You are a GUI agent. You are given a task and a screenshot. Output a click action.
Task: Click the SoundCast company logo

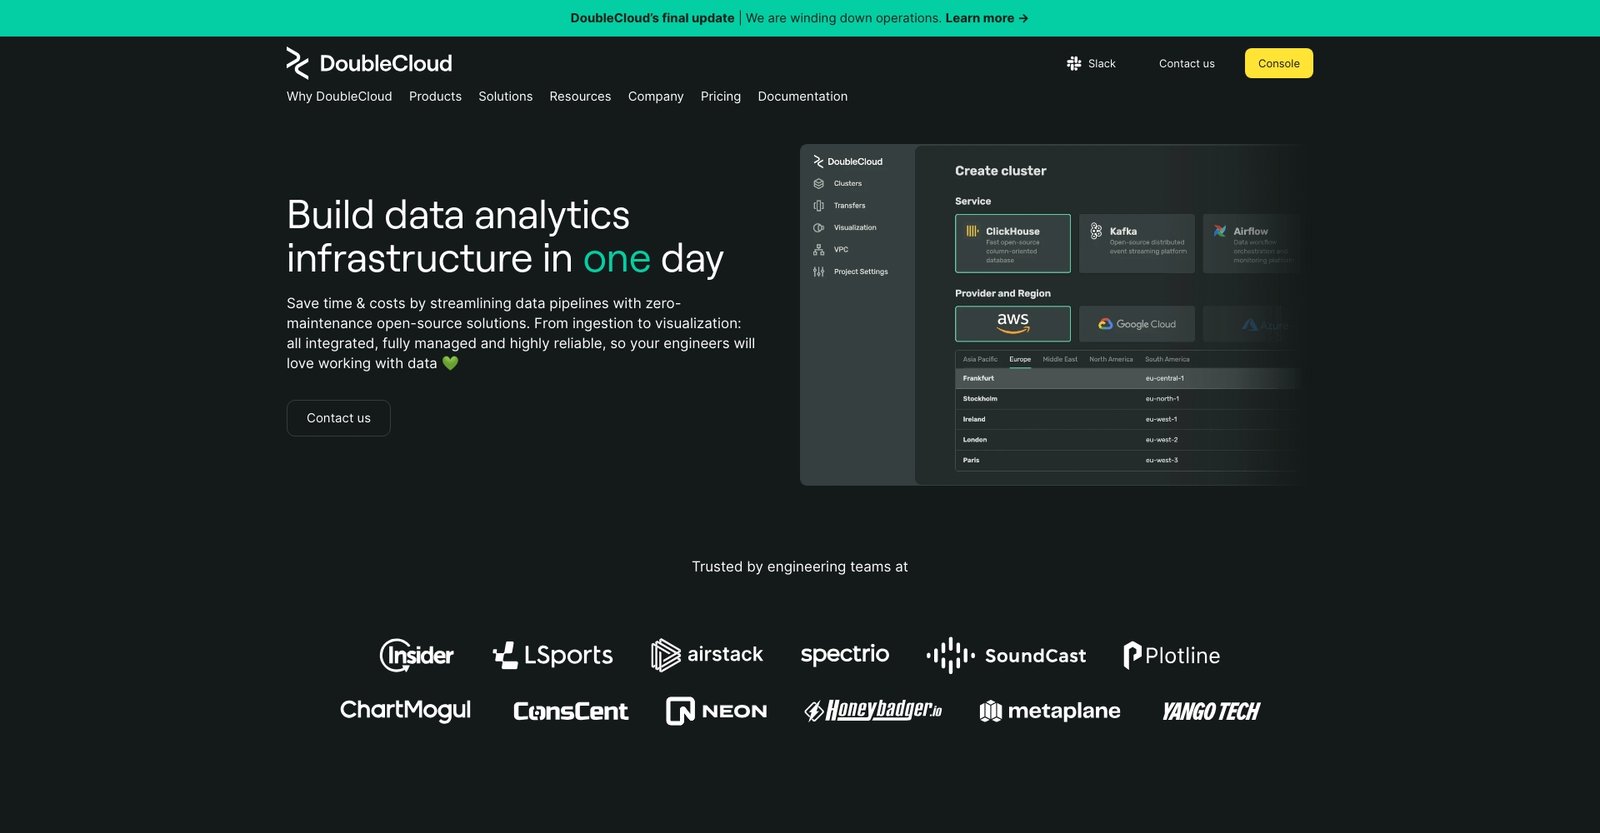click(1006, 655)
